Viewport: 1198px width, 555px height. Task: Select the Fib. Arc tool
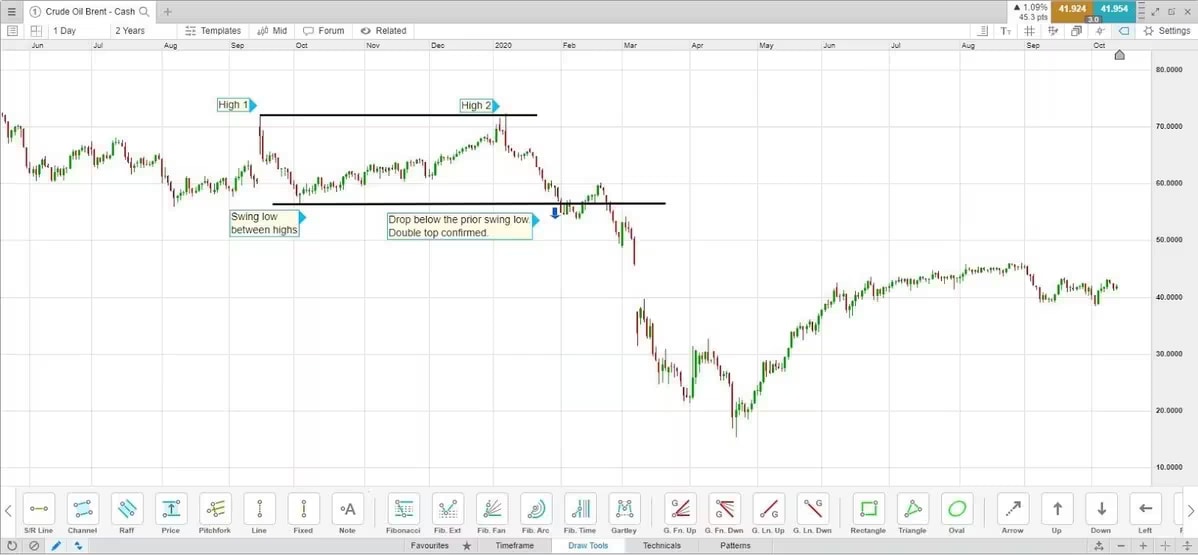point(535,508)
